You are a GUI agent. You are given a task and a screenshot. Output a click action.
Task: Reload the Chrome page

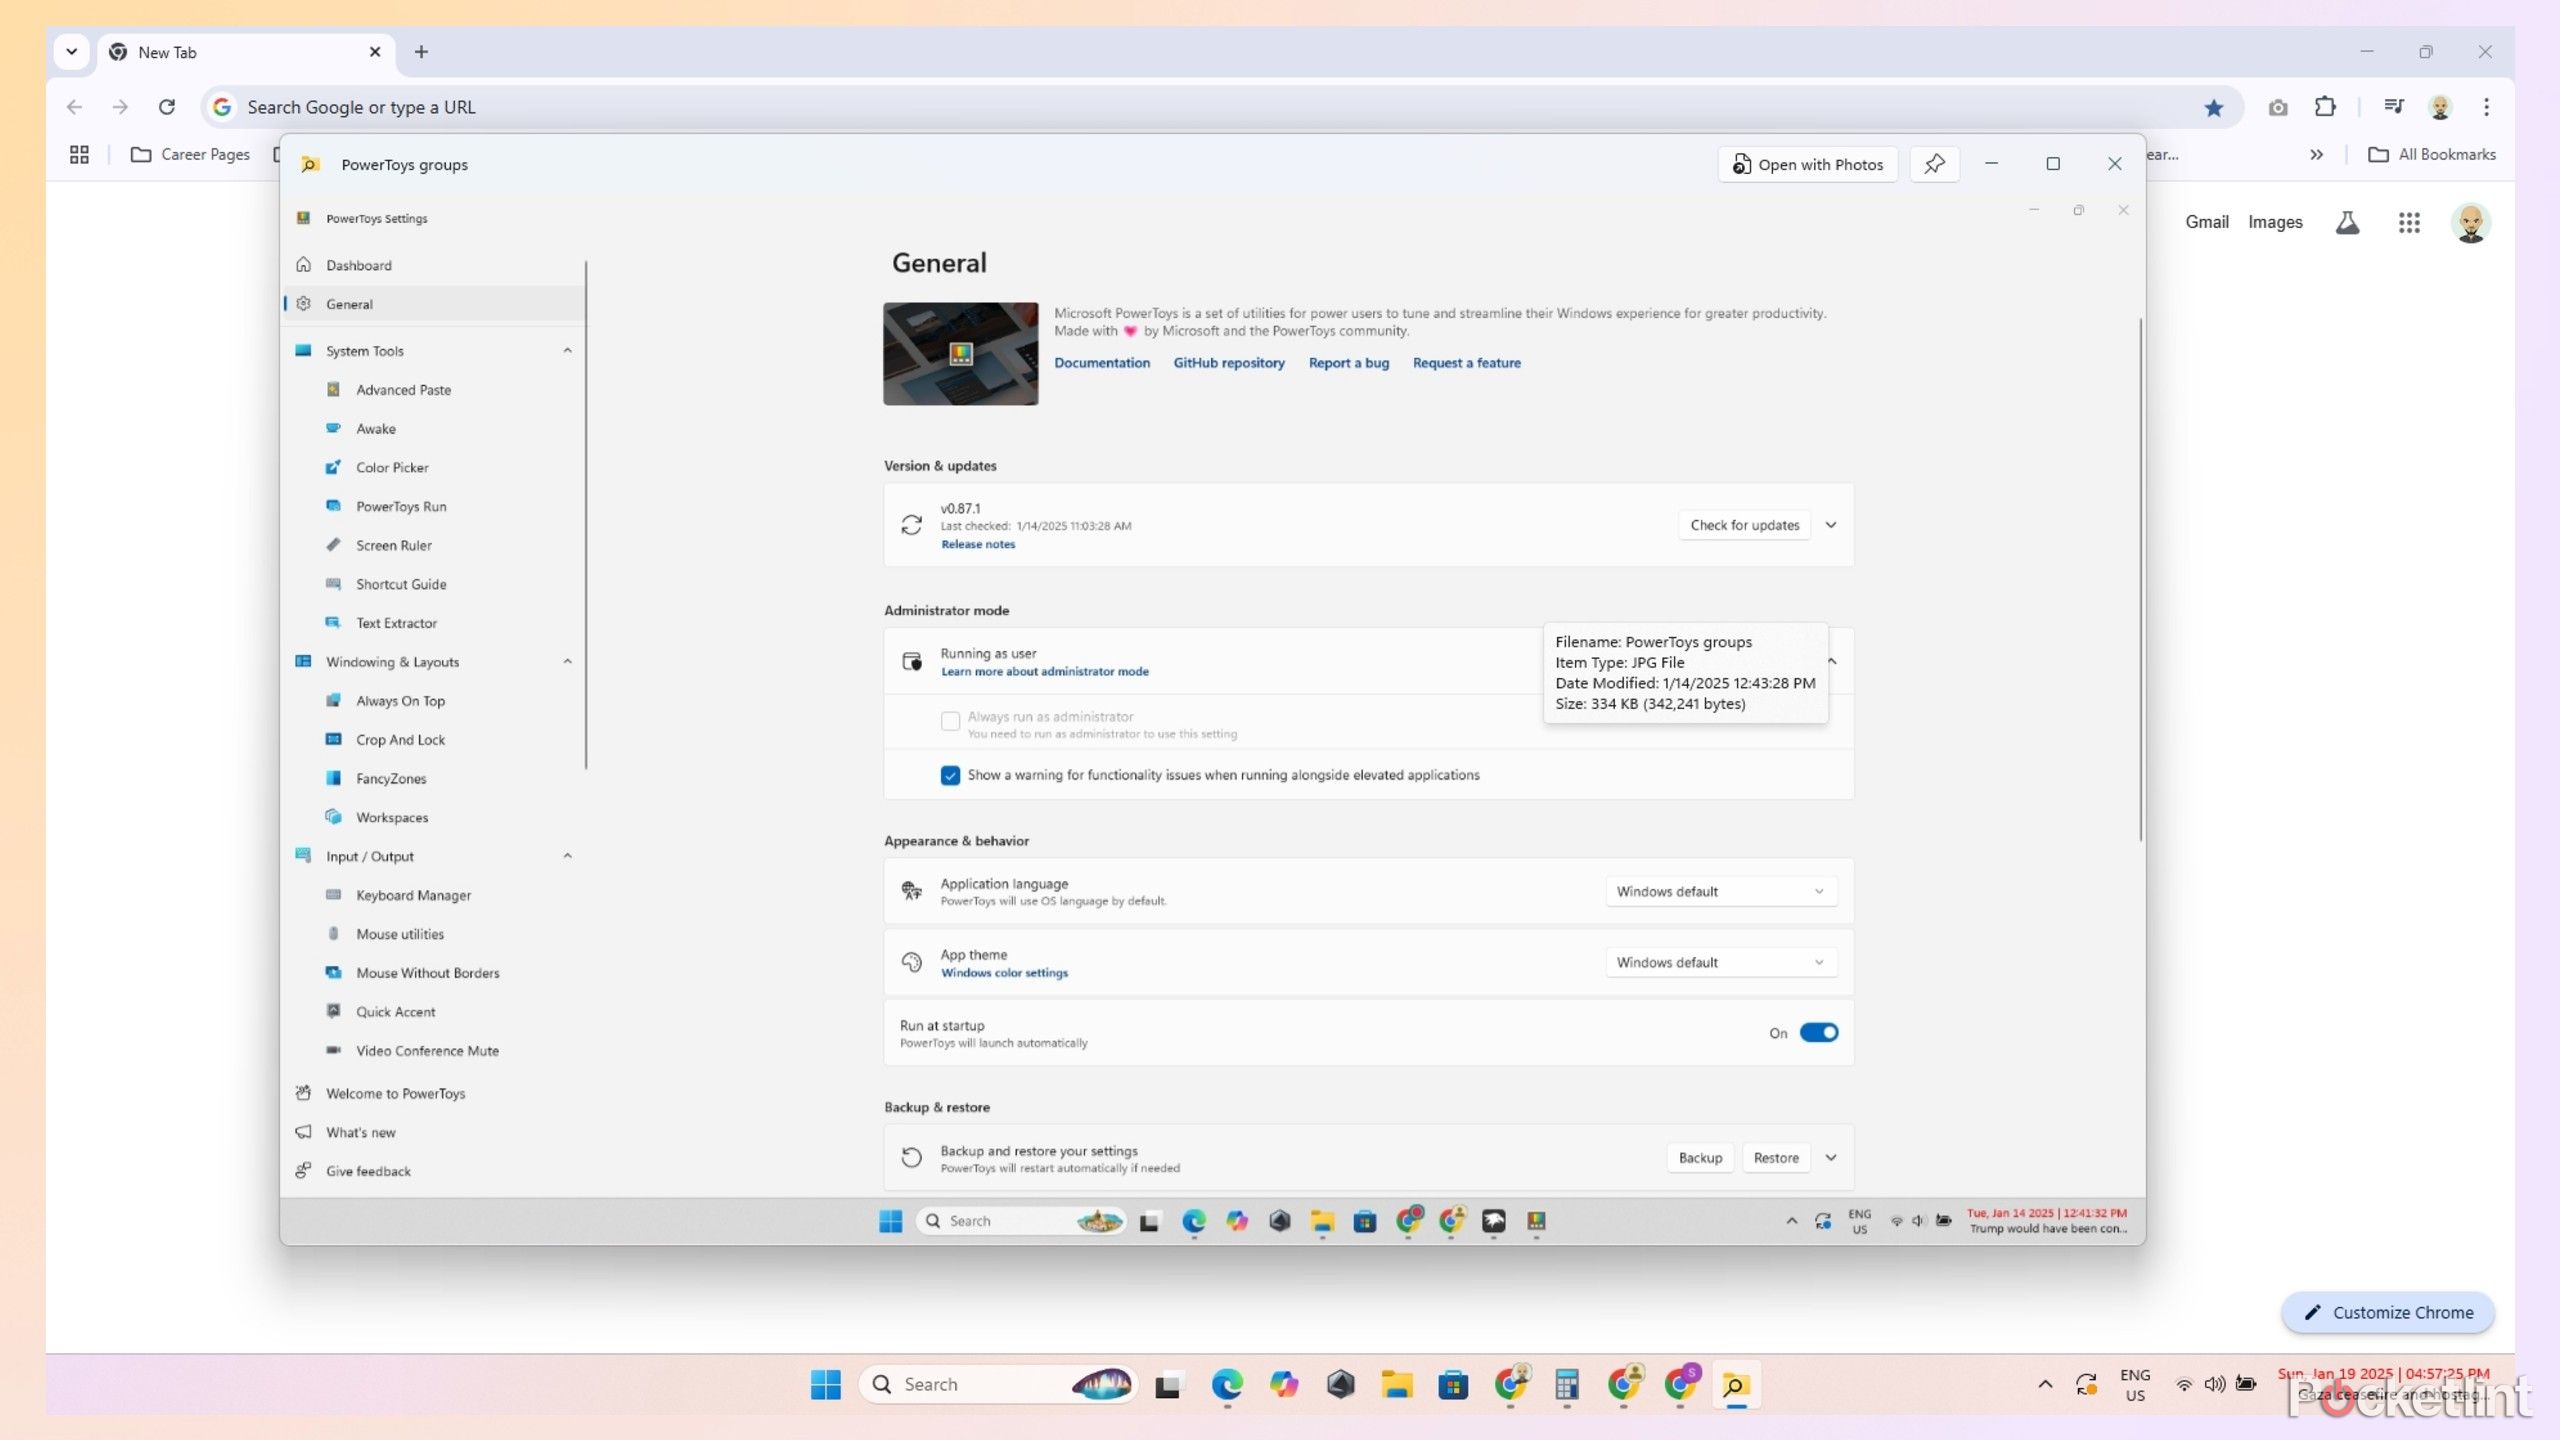[x=167, y=107]
